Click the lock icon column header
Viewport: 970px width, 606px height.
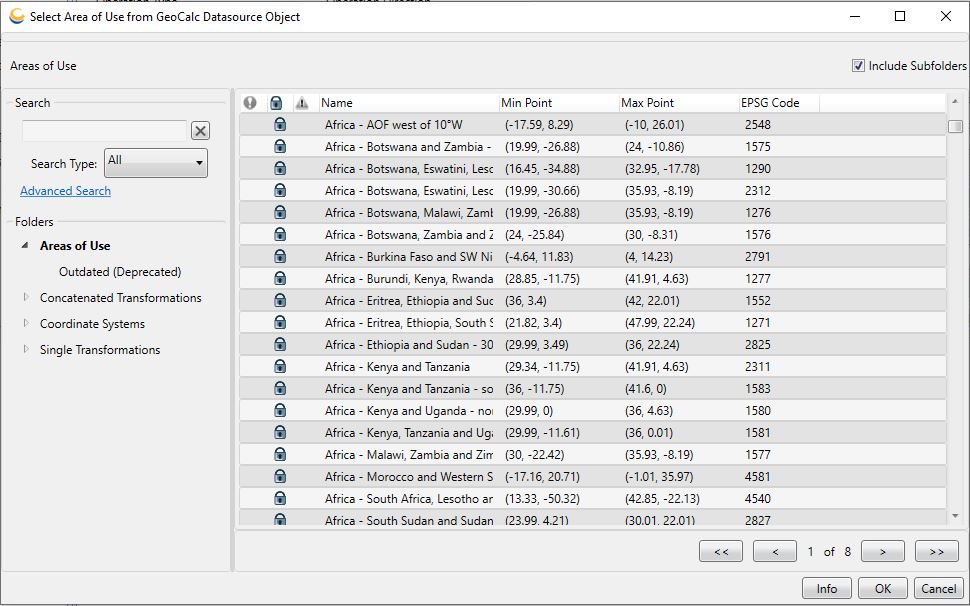click(276, 103)
